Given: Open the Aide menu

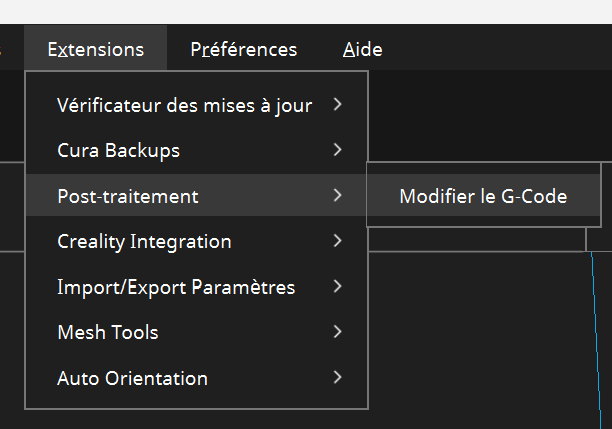Looking at the screenshot, I should (x=362, y=49).
